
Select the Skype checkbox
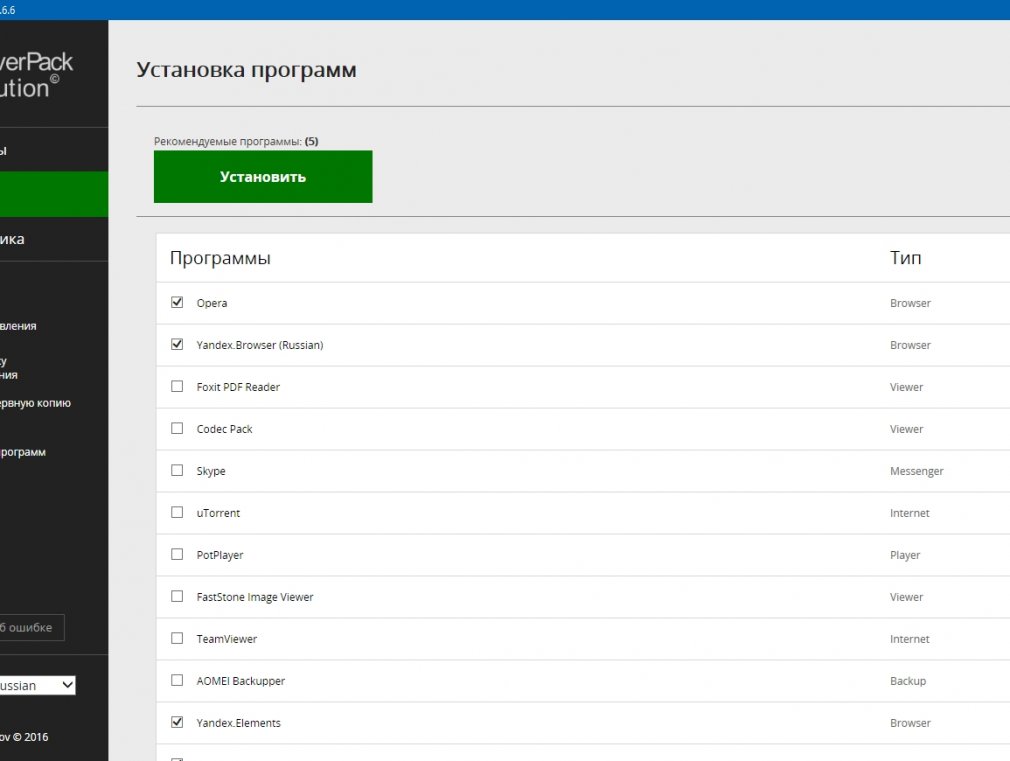click(x=177, y=470)
